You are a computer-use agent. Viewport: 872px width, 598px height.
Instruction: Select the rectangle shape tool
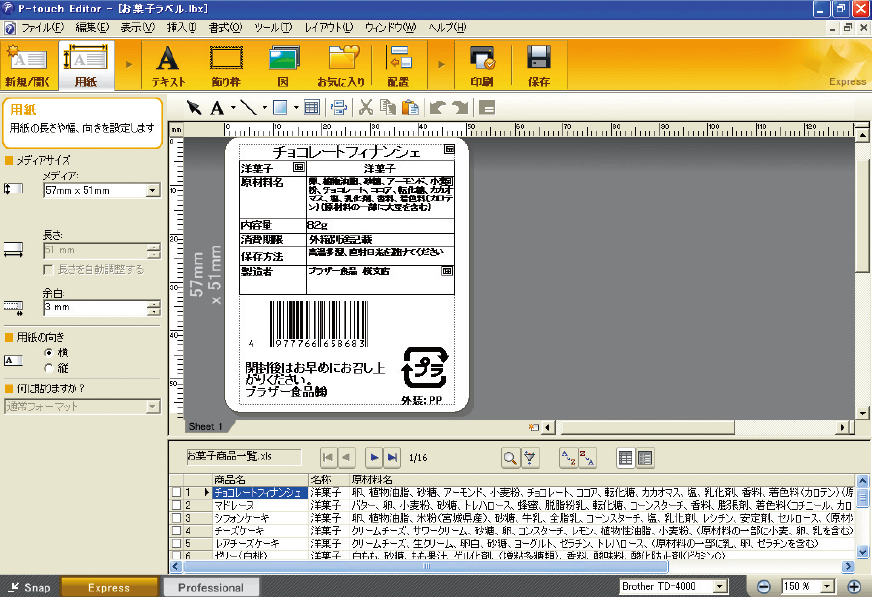coord(280,107)
